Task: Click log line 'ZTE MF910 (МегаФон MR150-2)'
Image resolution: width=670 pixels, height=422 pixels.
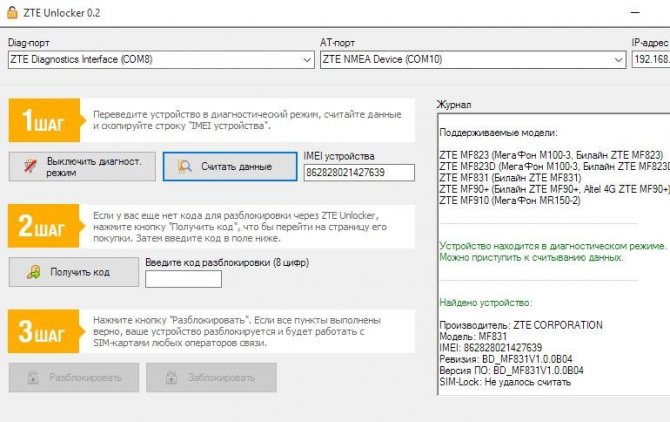Action: pyautogui.click(x=510, y=200)
